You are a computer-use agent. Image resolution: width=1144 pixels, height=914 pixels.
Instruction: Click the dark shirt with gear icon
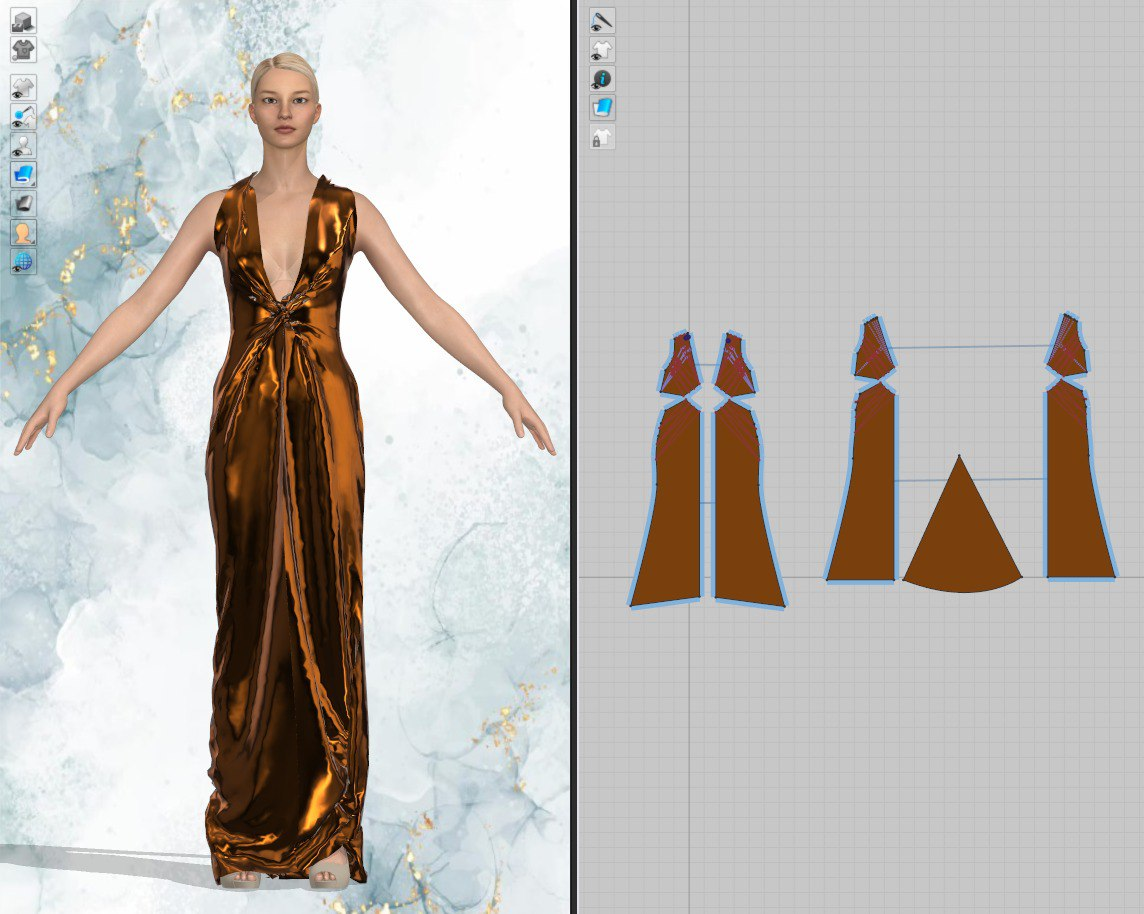click(x=23, y=48)
